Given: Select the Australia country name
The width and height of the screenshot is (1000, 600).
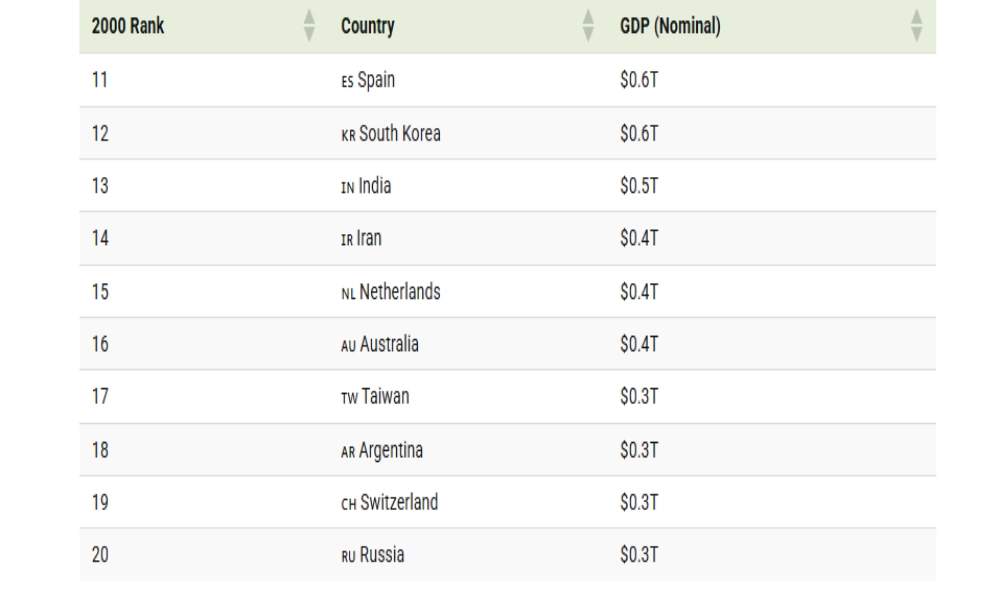Looking at the screenshot, I should 388,346.
